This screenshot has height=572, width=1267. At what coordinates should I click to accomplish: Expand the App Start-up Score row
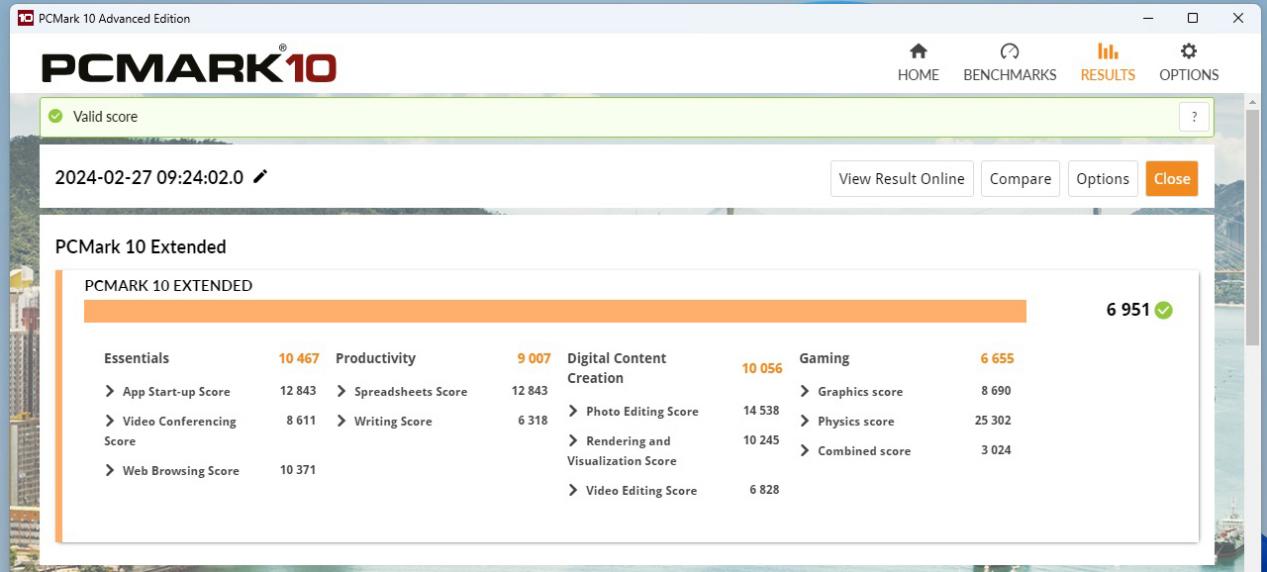[110, 392]
